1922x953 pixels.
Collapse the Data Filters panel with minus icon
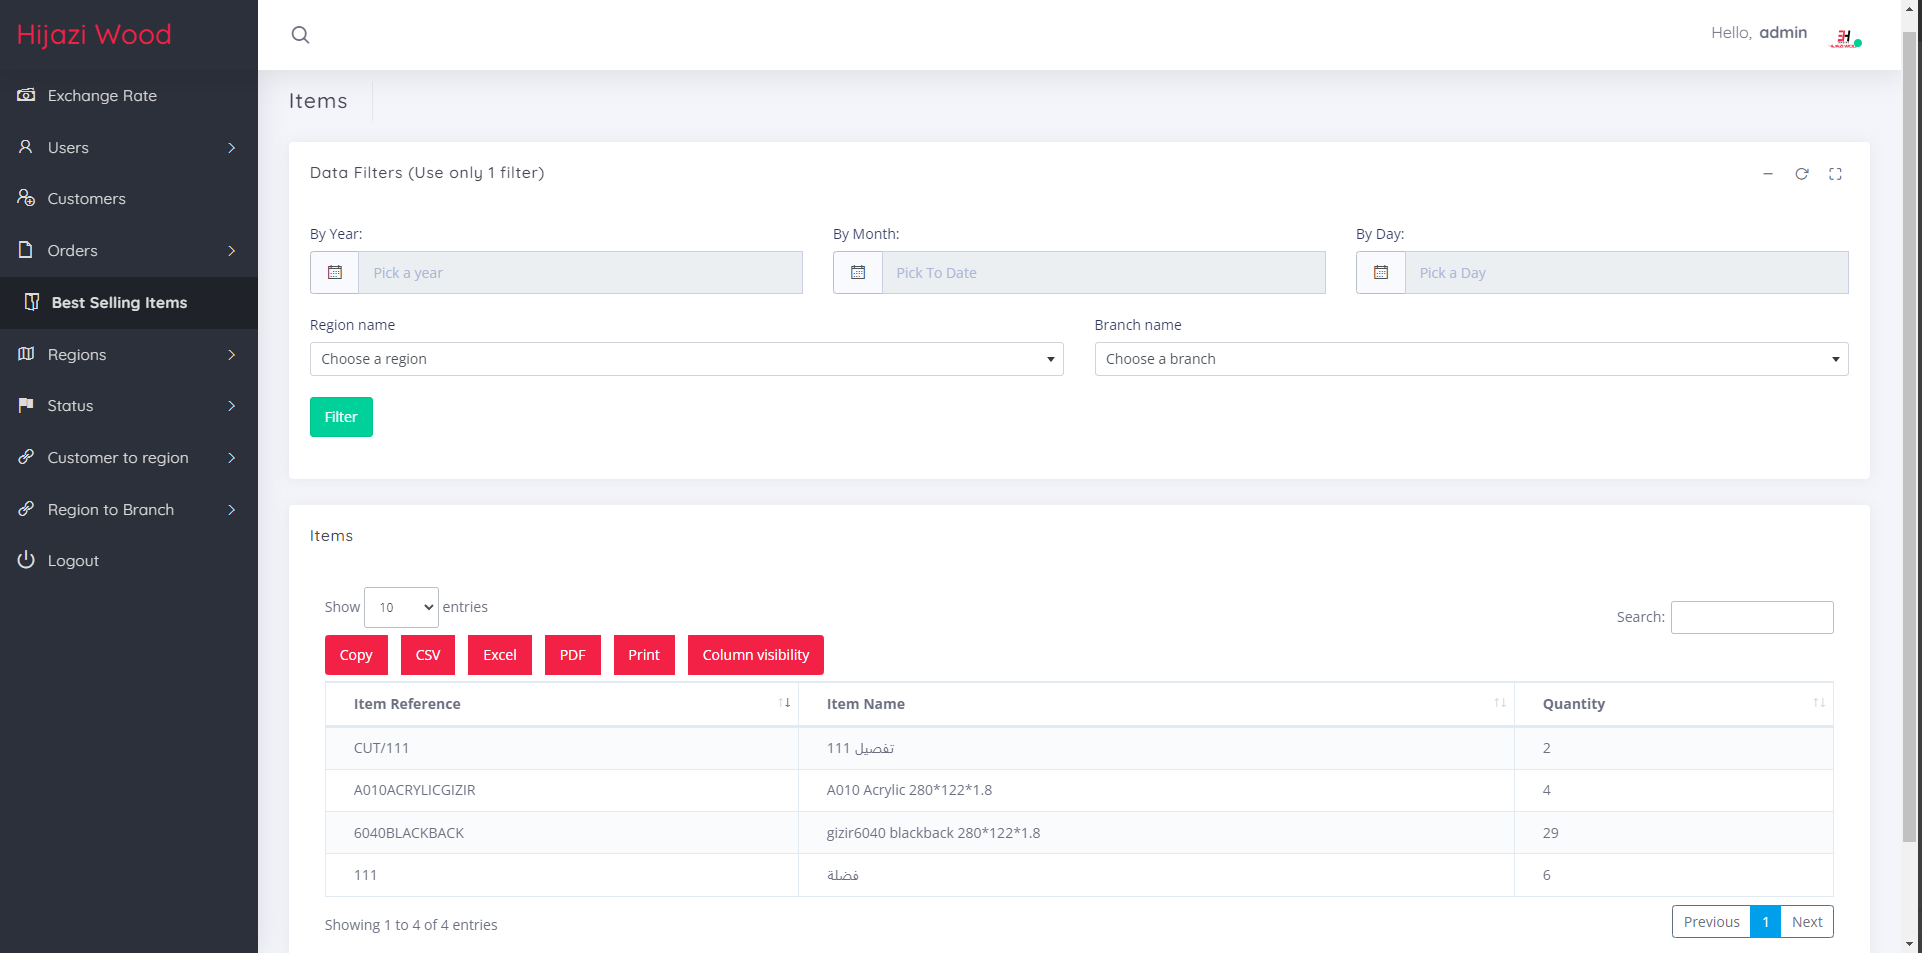1768,174
